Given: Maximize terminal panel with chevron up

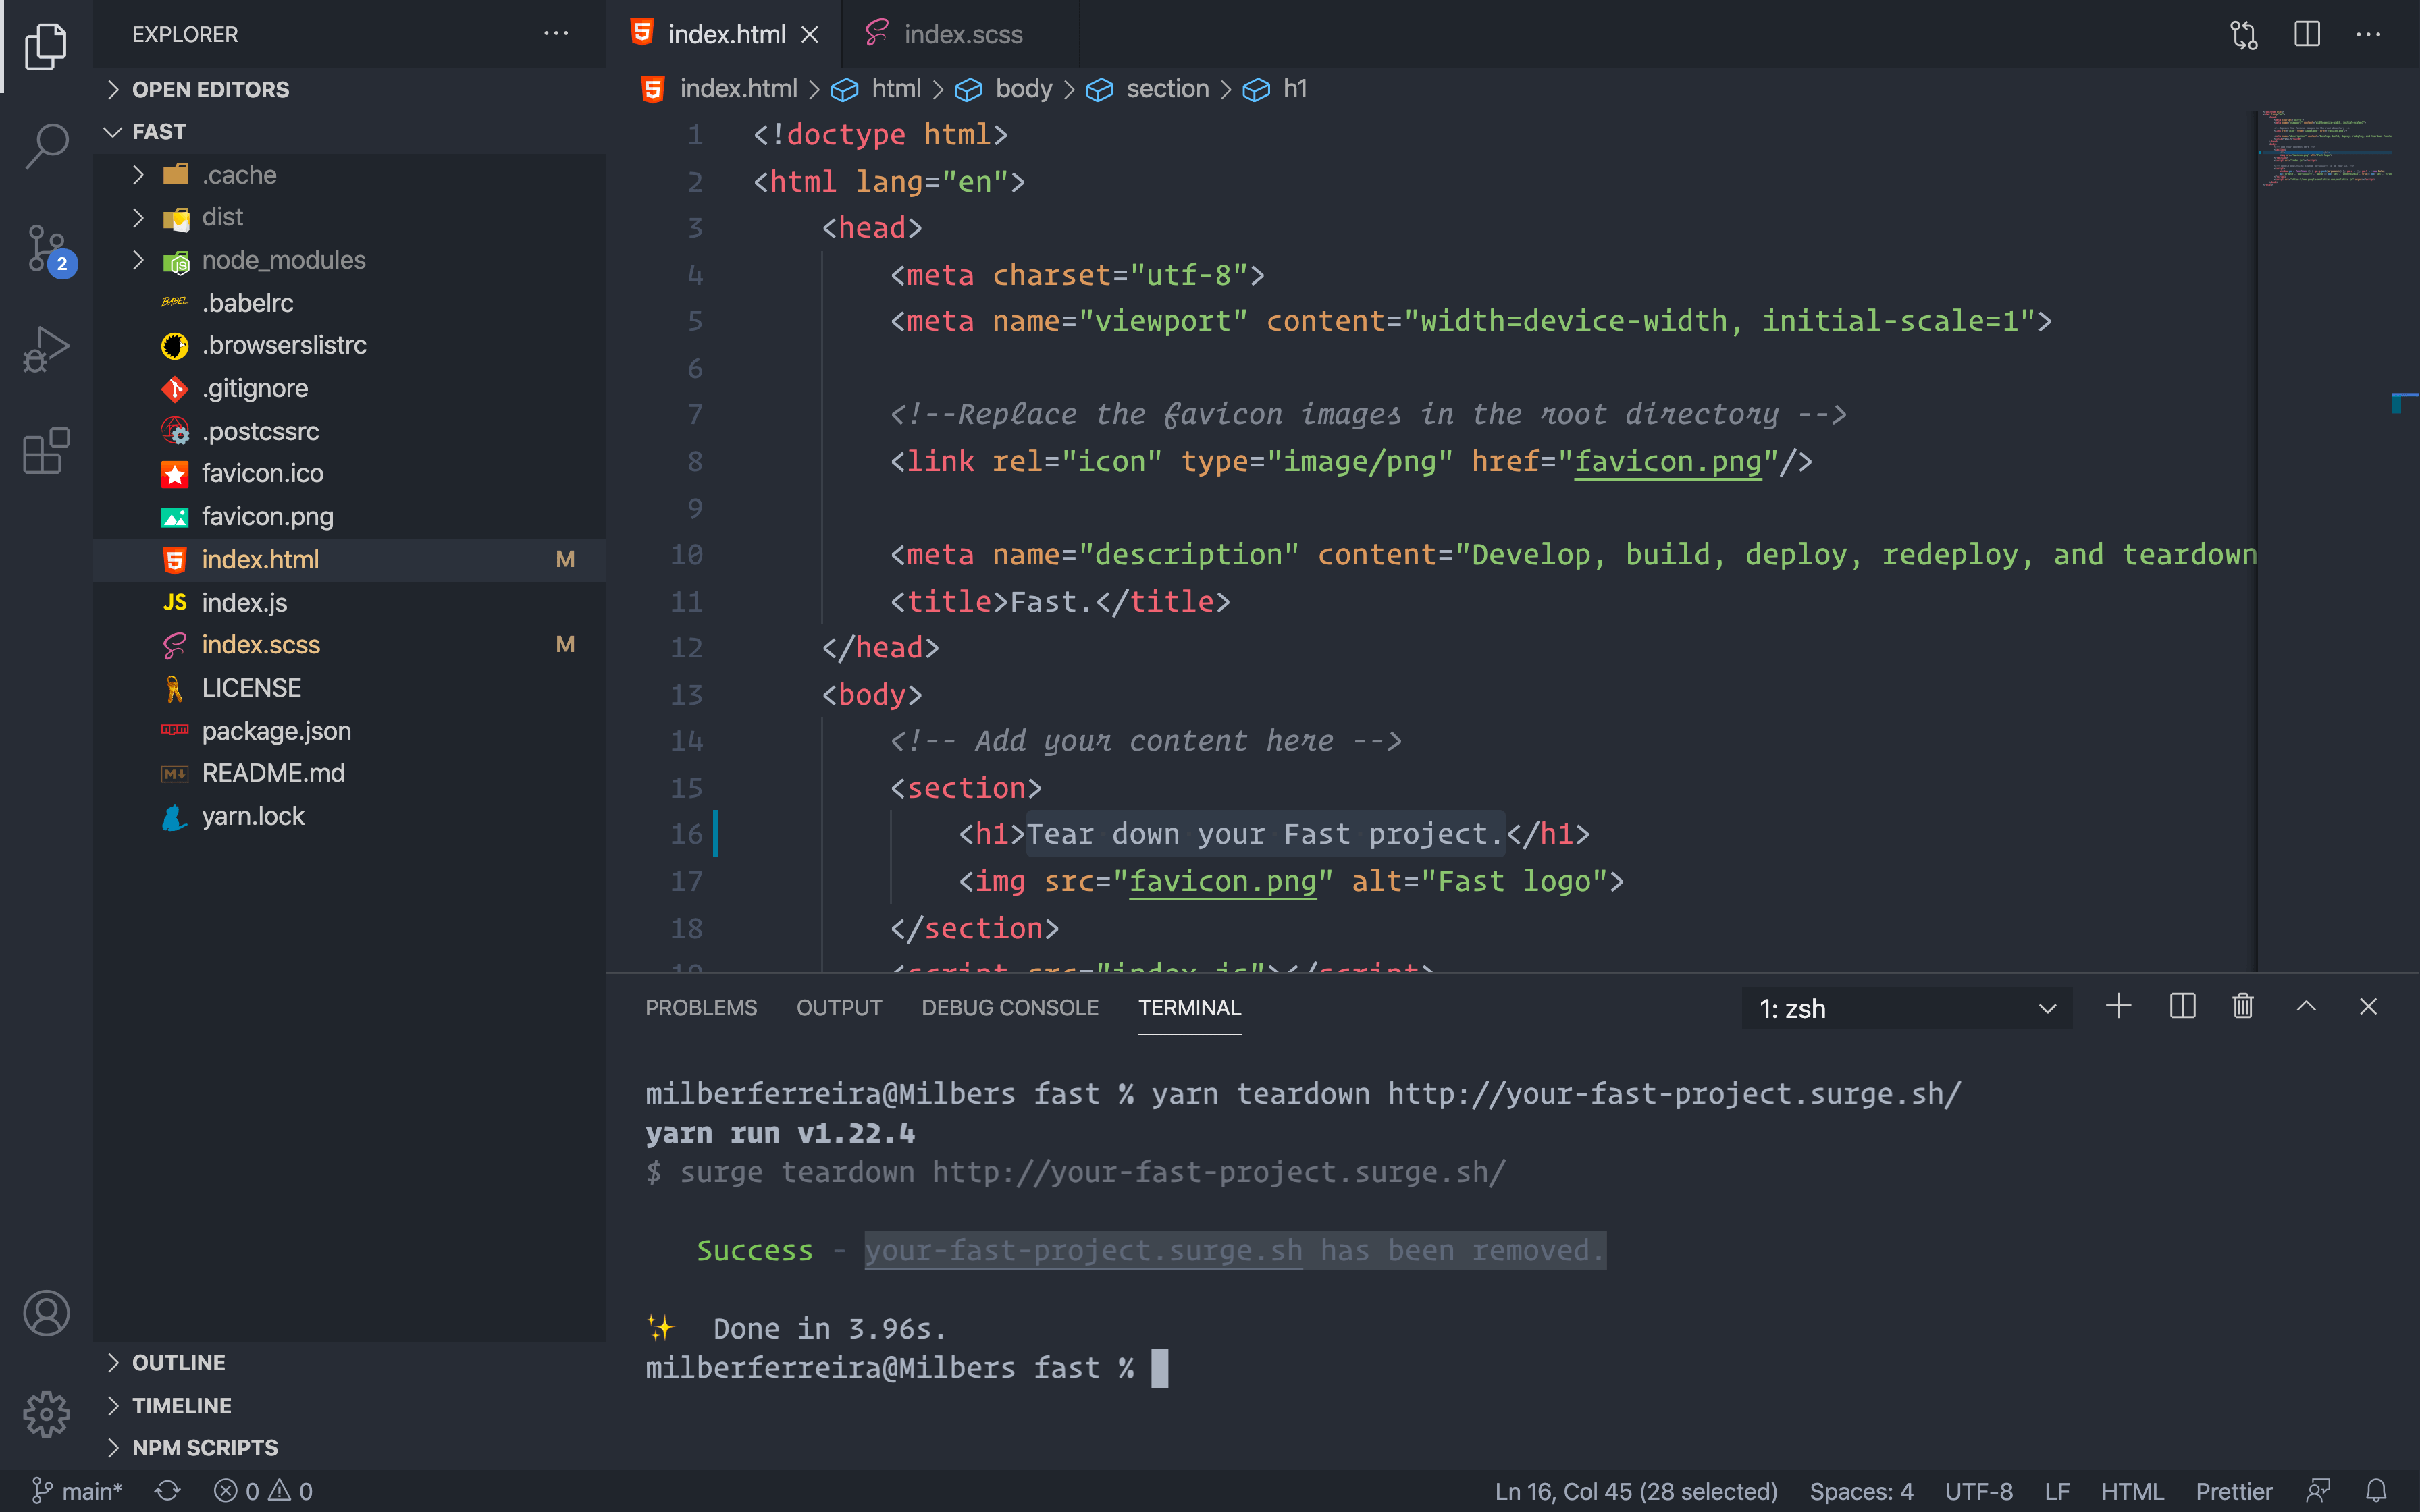Looking at the screenshot, I should 2306,1006.
